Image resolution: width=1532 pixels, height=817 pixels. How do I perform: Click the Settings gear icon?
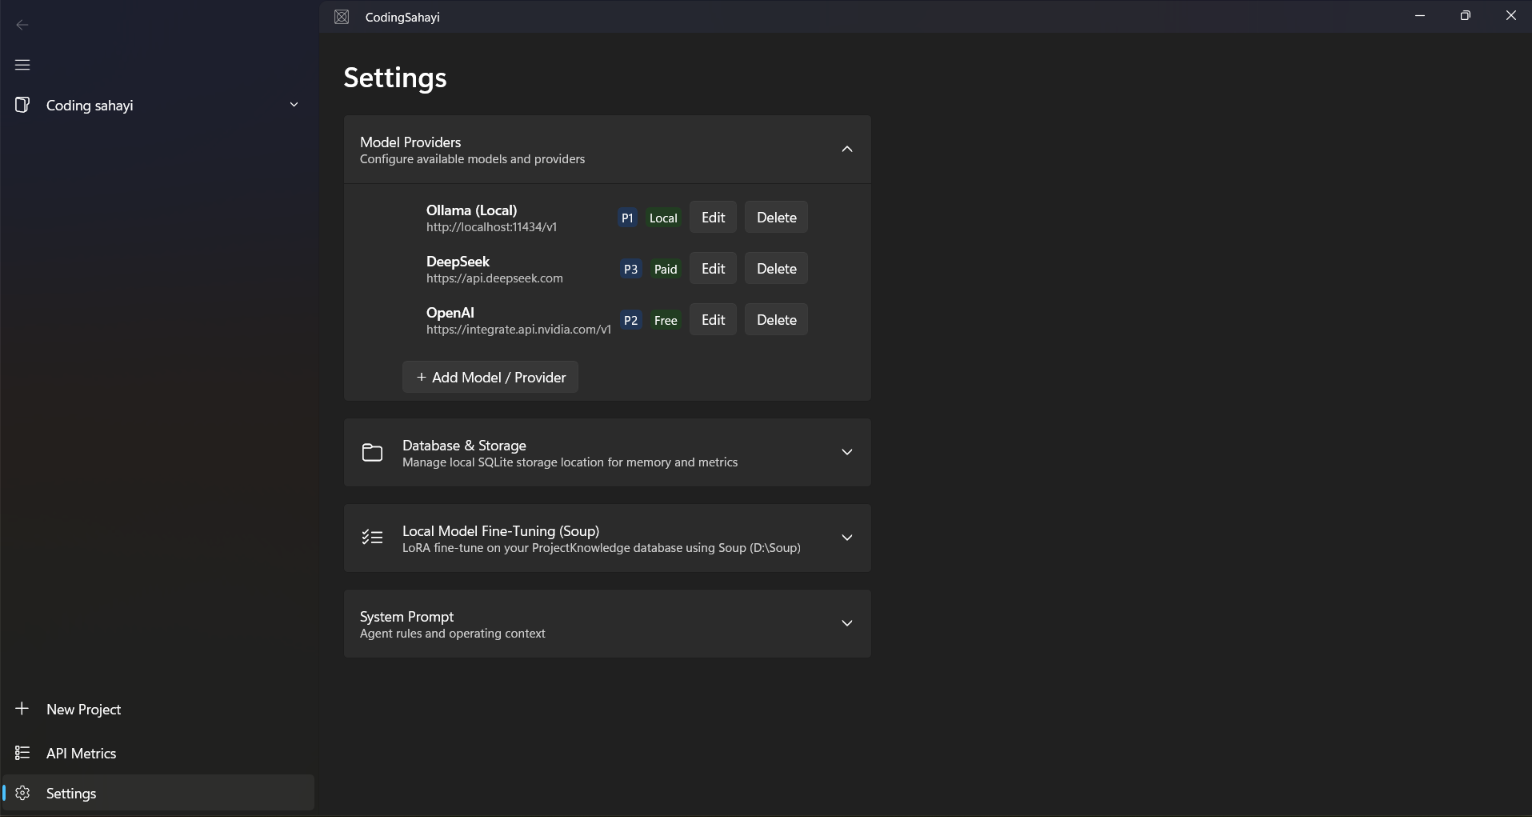pyautogui.click(x=23, y=793)
